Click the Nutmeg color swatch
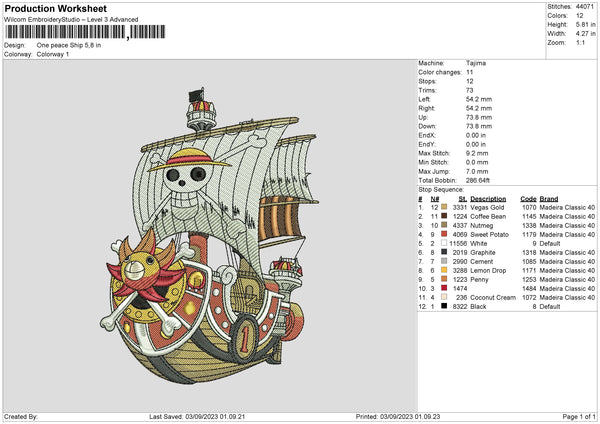This screenshot has width=600, height=424. (x=444, y=225)
